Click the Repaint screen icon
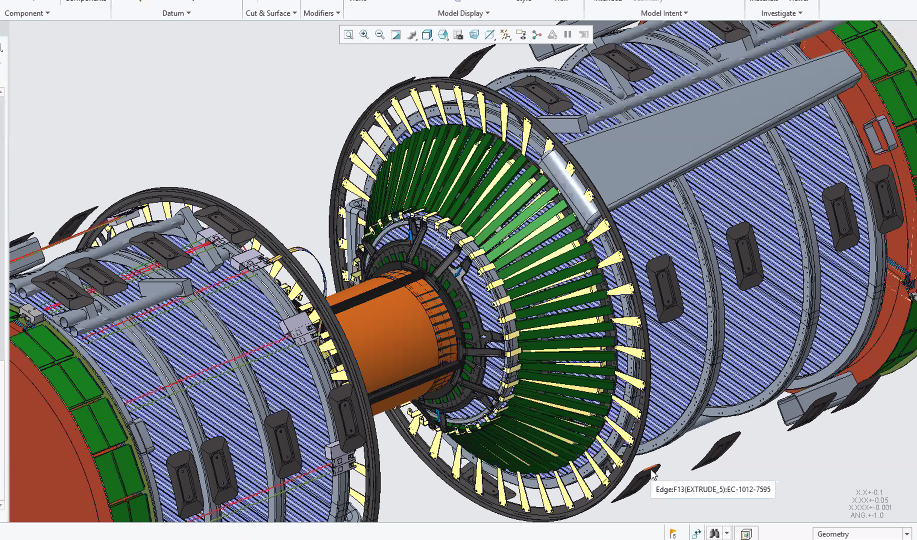This screenshot has height=540, width=917. tap(396, 35)
